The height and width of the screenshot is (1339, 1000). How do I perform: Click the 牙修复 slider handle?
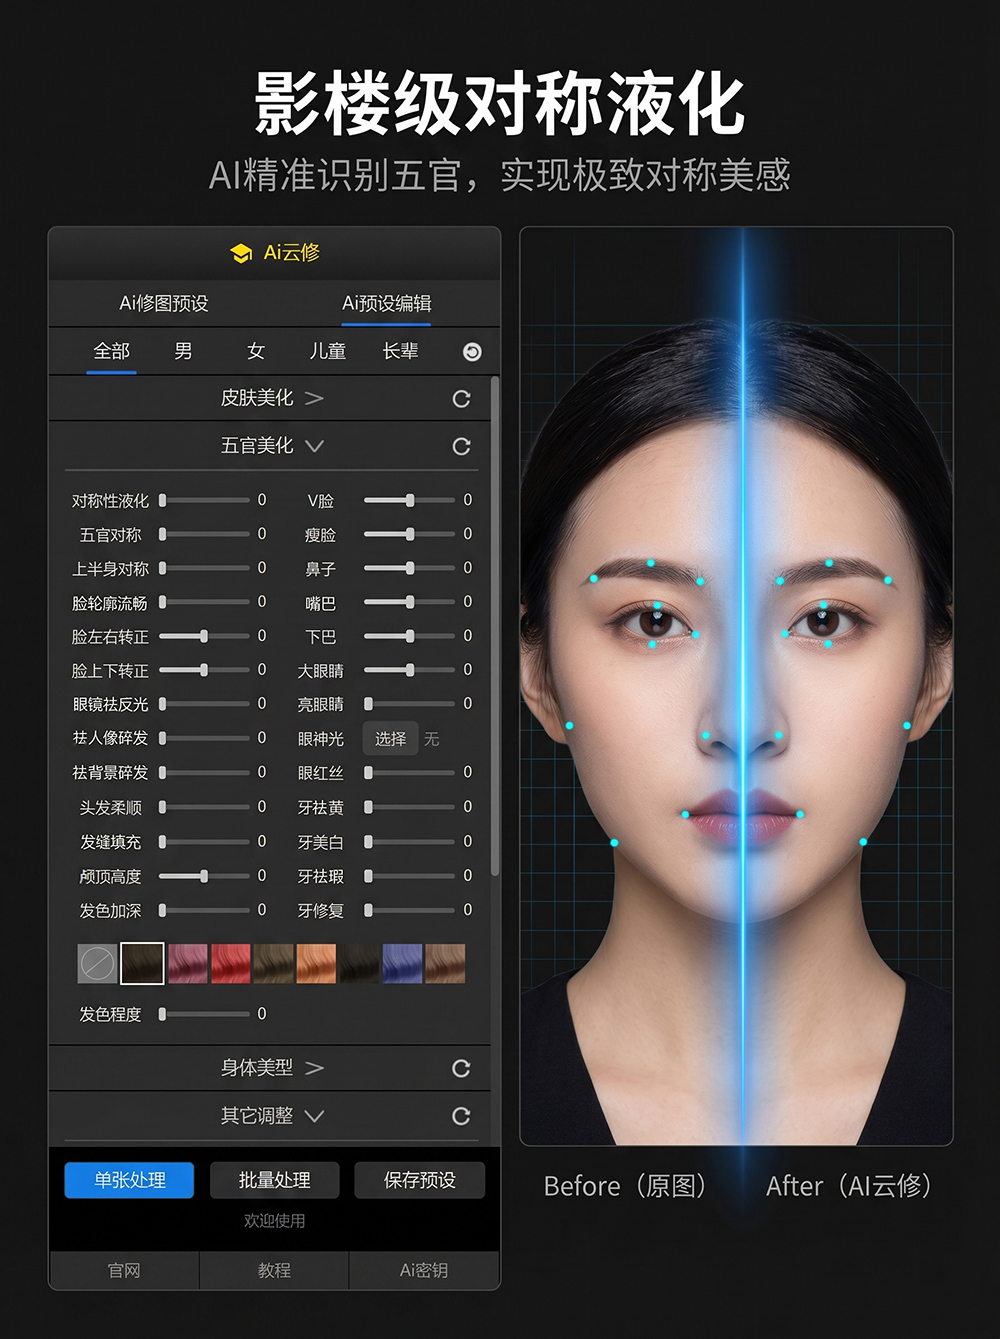tap(368, 910)
